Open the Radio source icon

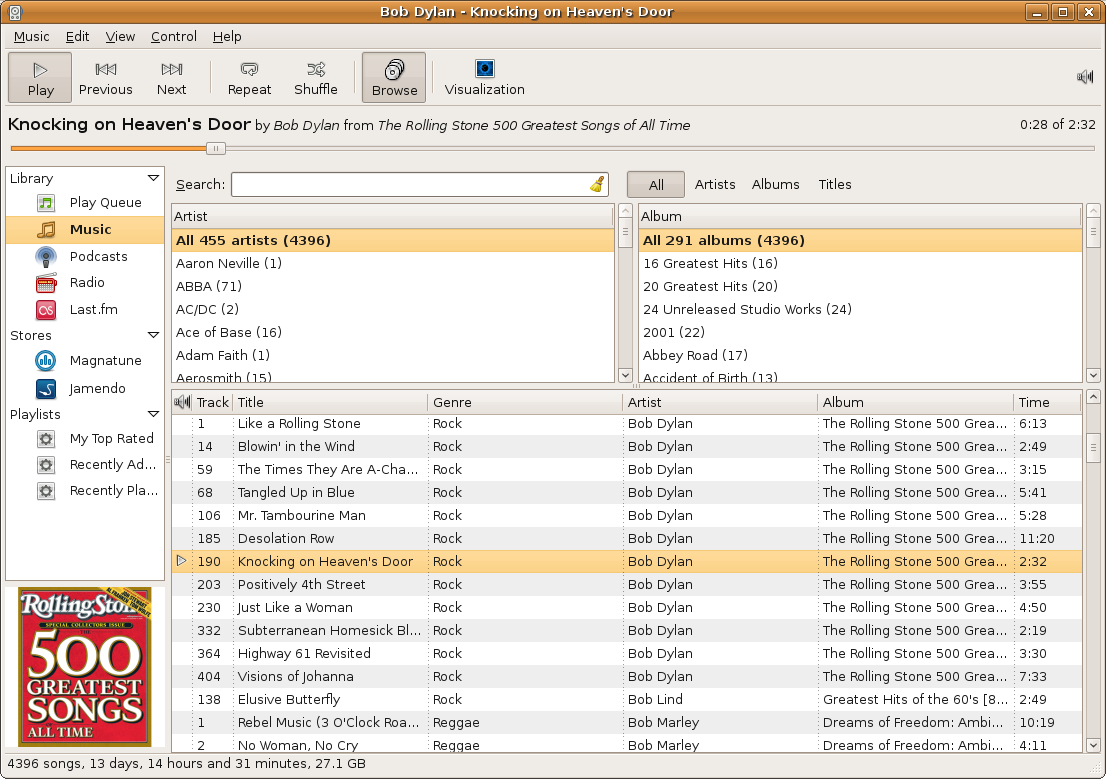[x=46, y=283]
